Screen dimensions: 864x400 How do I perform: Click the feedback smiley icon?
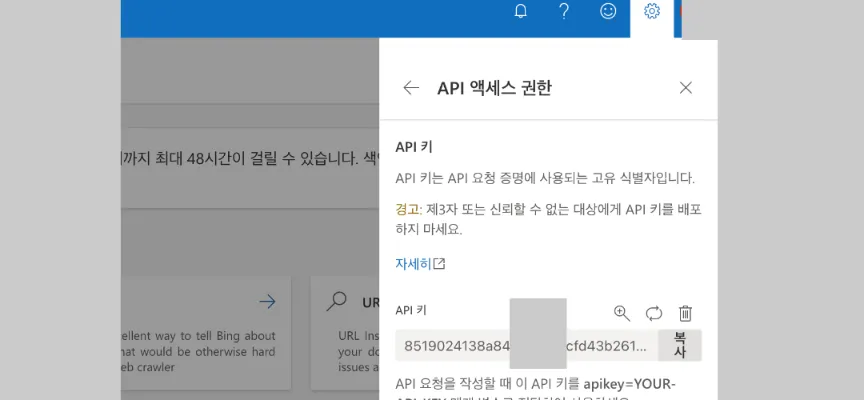point(608,11)
